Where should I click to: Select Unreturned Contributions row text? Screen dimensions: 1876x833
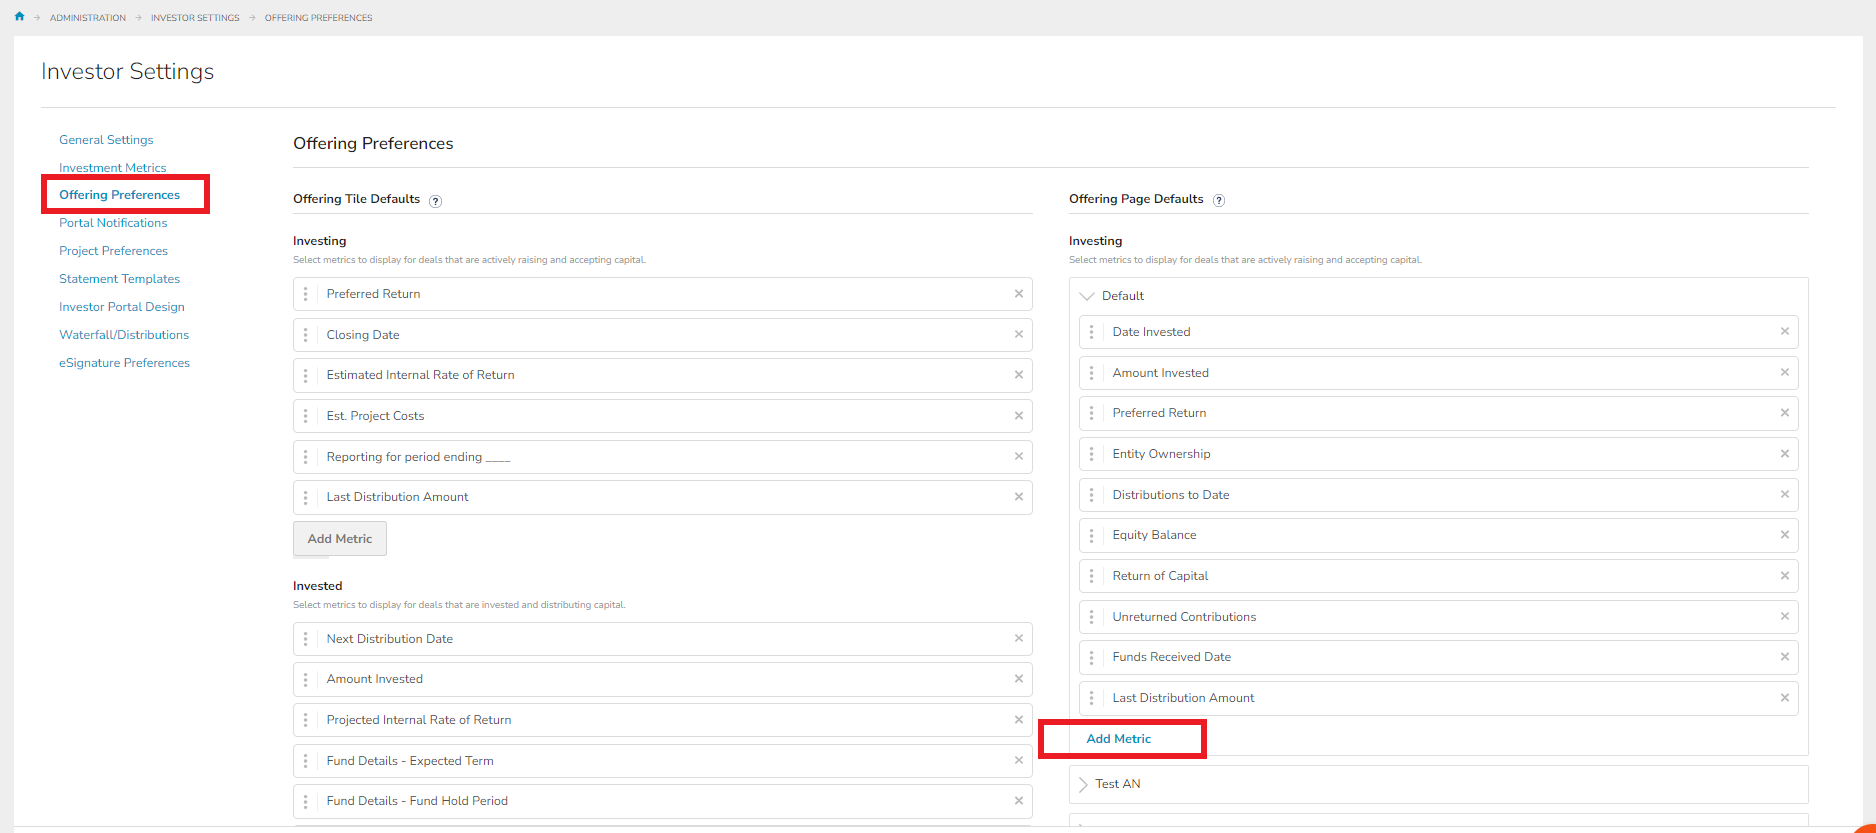click(x=1184, y=617)
